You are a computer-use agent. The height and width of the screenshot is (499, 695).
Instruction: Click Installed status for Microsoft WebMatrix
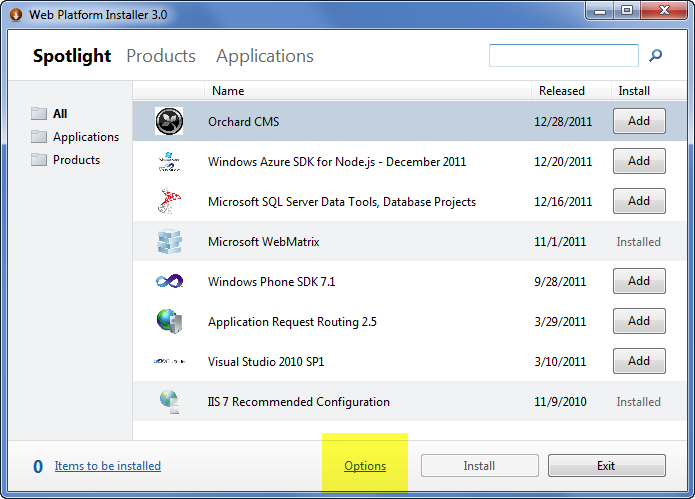coord(638,242)
